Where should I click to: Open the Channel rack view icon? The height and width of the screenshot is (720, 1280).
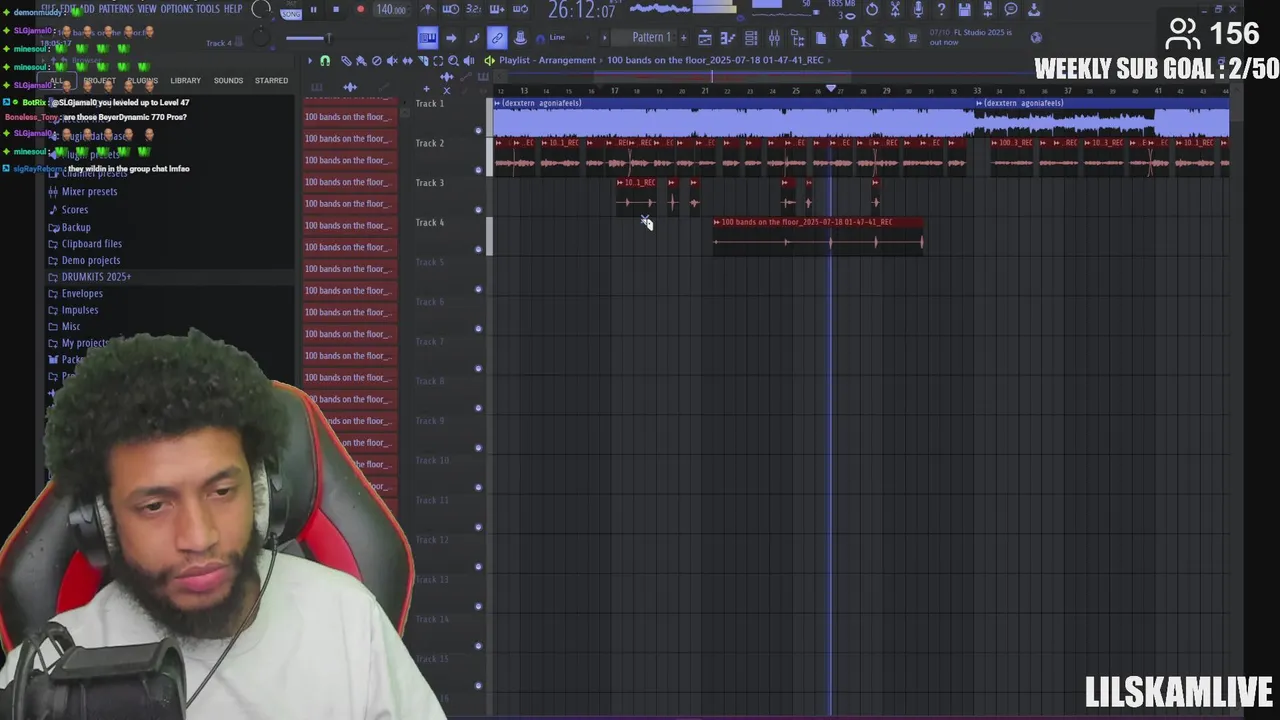click(x=751, y=38)
